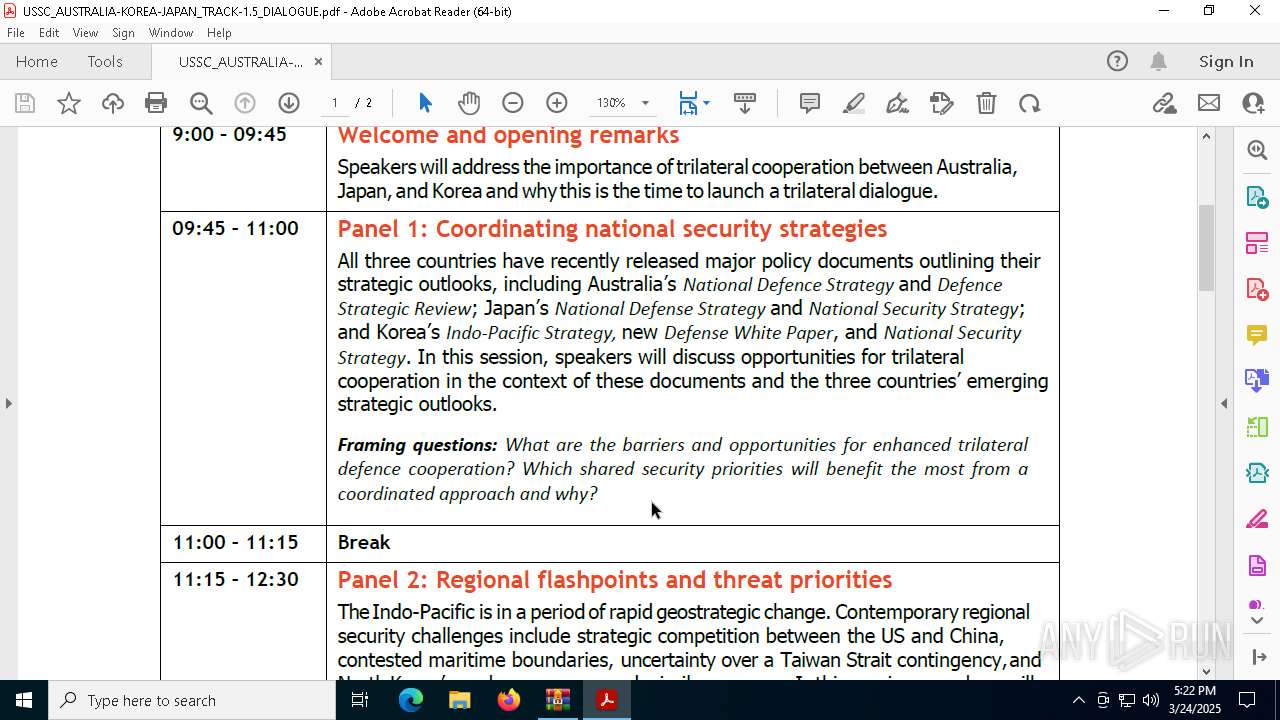1280x720 pixels.
Task: Select the USSC_AUSTRALIA document tab
Action: (x=240, y=61)
